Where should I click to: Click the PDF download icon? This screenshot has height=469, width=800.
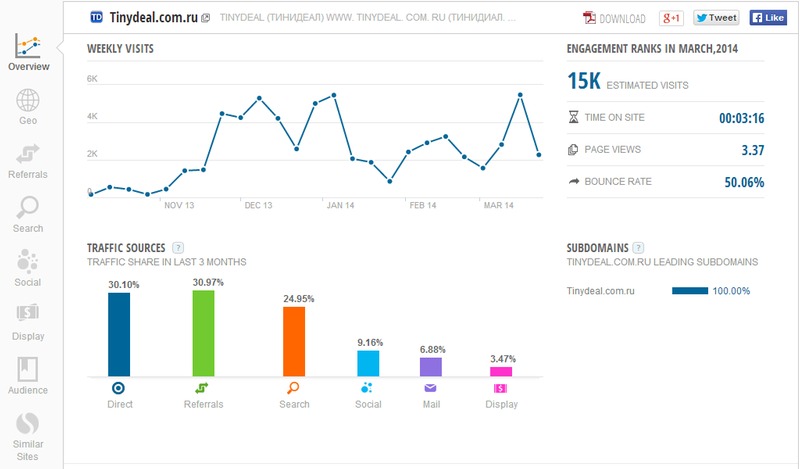point(589,18)
